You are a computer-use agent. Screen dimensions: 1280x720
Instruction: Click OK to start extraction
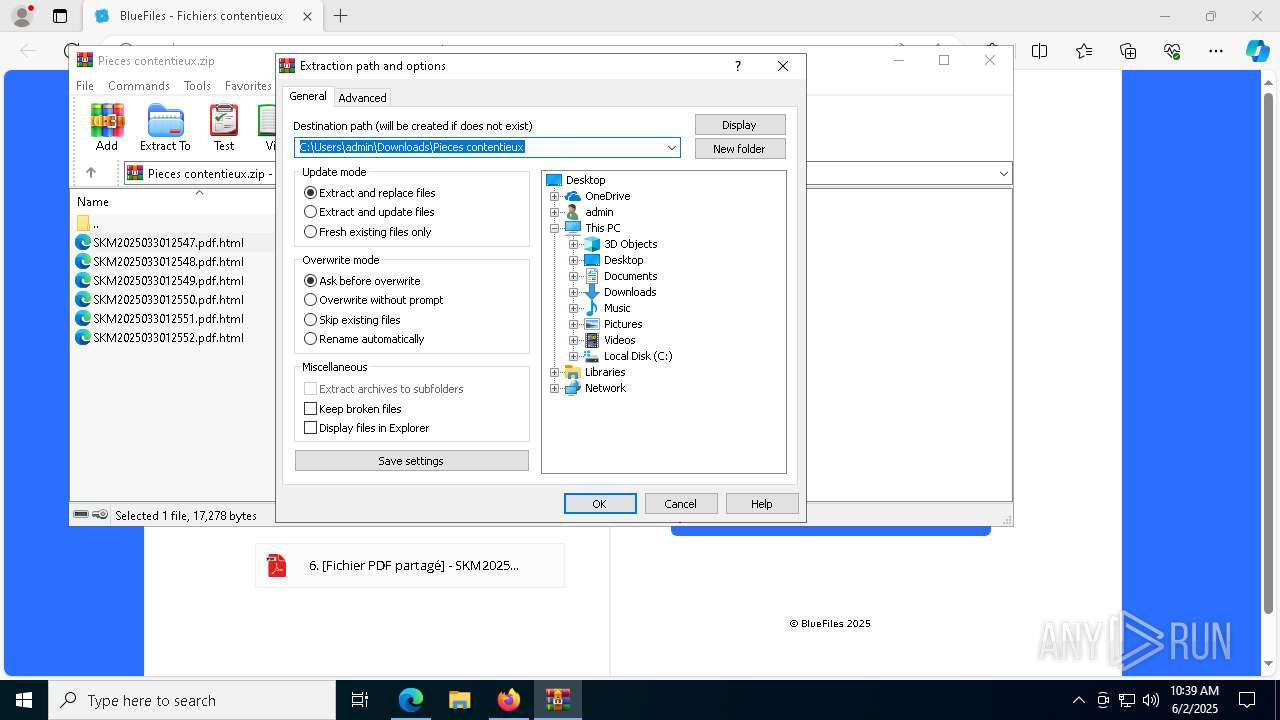(x=600, y=504)
